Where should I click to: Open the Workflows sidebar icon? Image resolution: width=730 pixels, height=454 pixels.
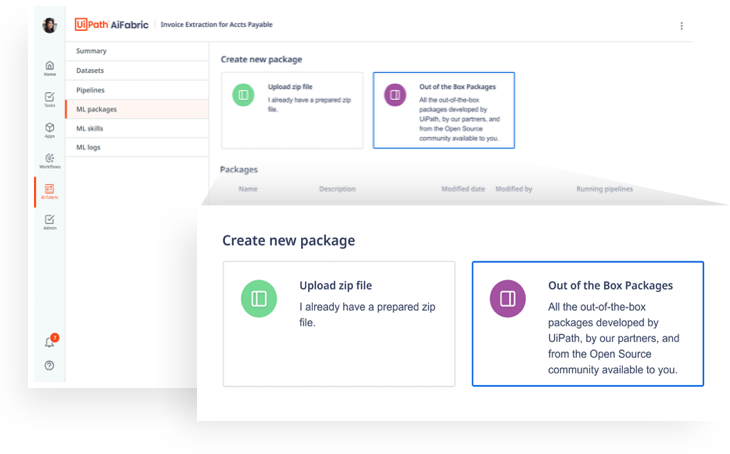(x=50, y=161)
